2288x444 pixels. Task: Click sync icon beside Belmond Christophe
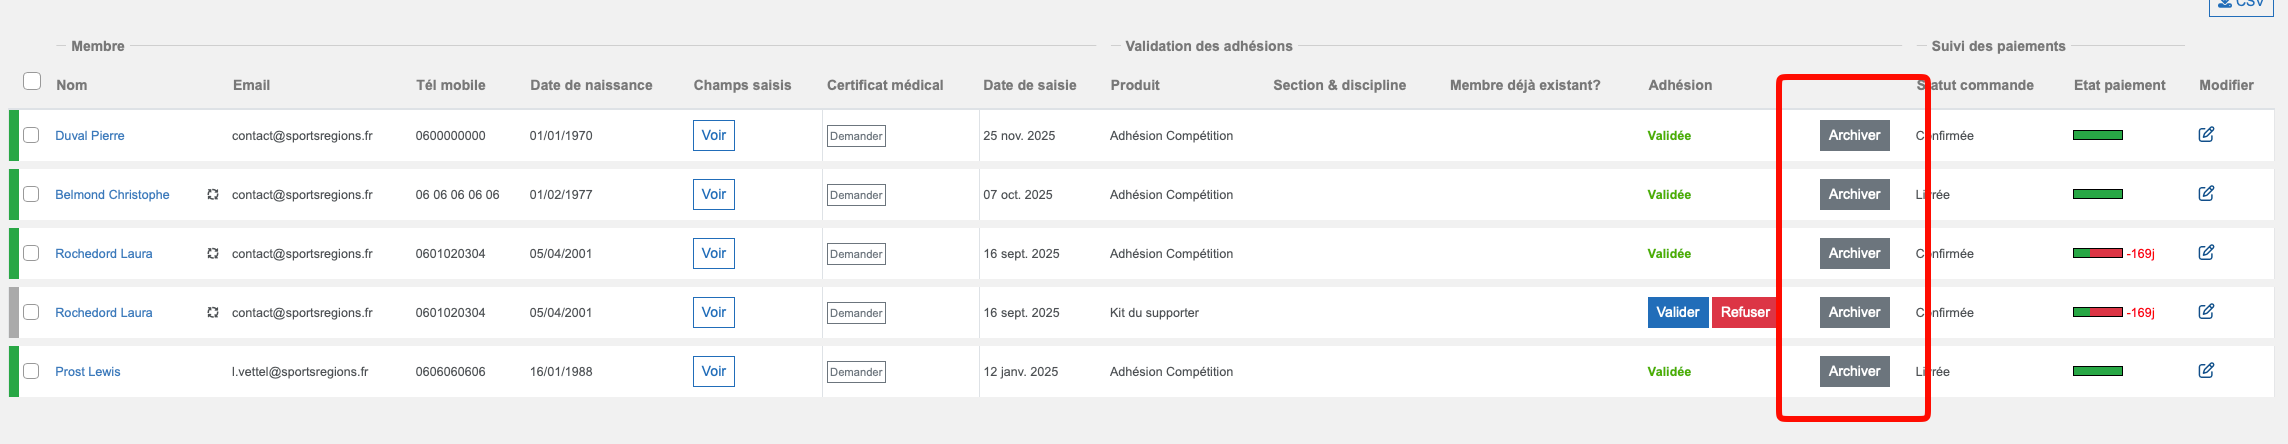pyautogui.click(x=213, y=195)
